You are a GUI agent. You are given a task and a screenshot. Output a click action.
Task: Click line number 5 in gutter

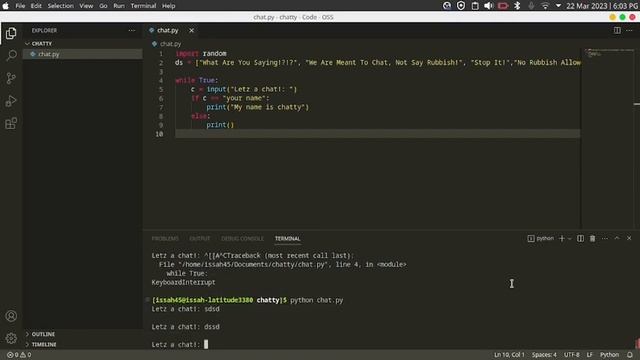(161, 89)
